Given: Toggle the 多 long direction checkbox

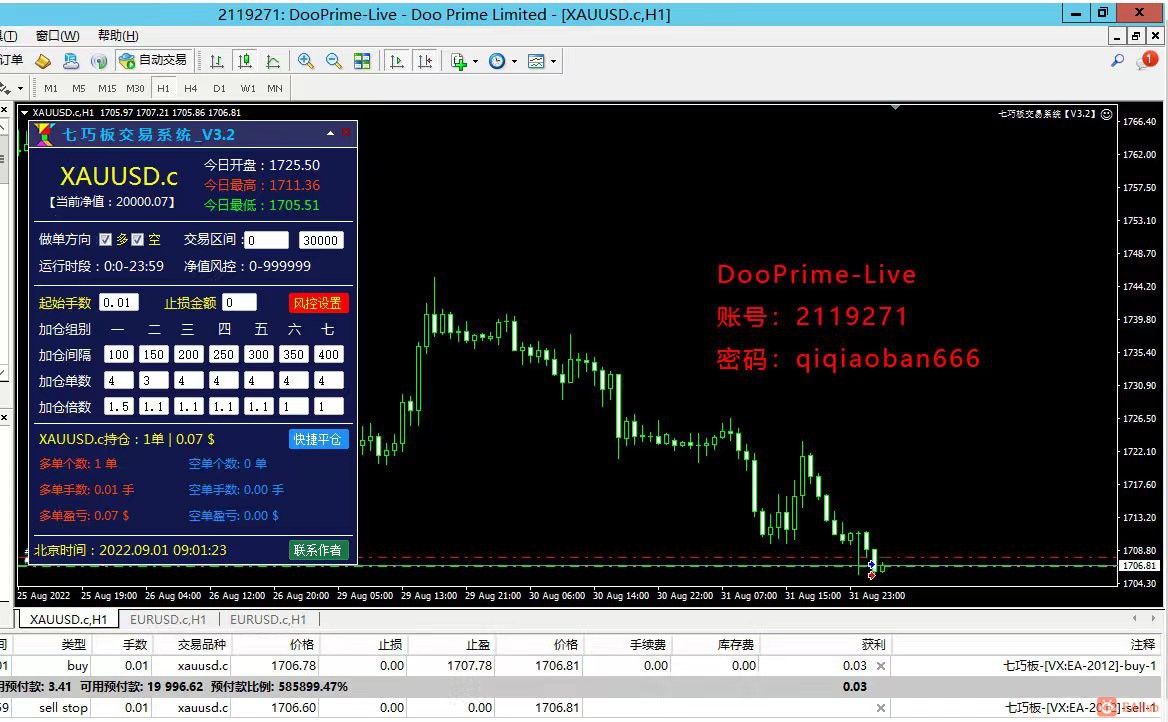Looking at the screenshot, I should point(106,239).
